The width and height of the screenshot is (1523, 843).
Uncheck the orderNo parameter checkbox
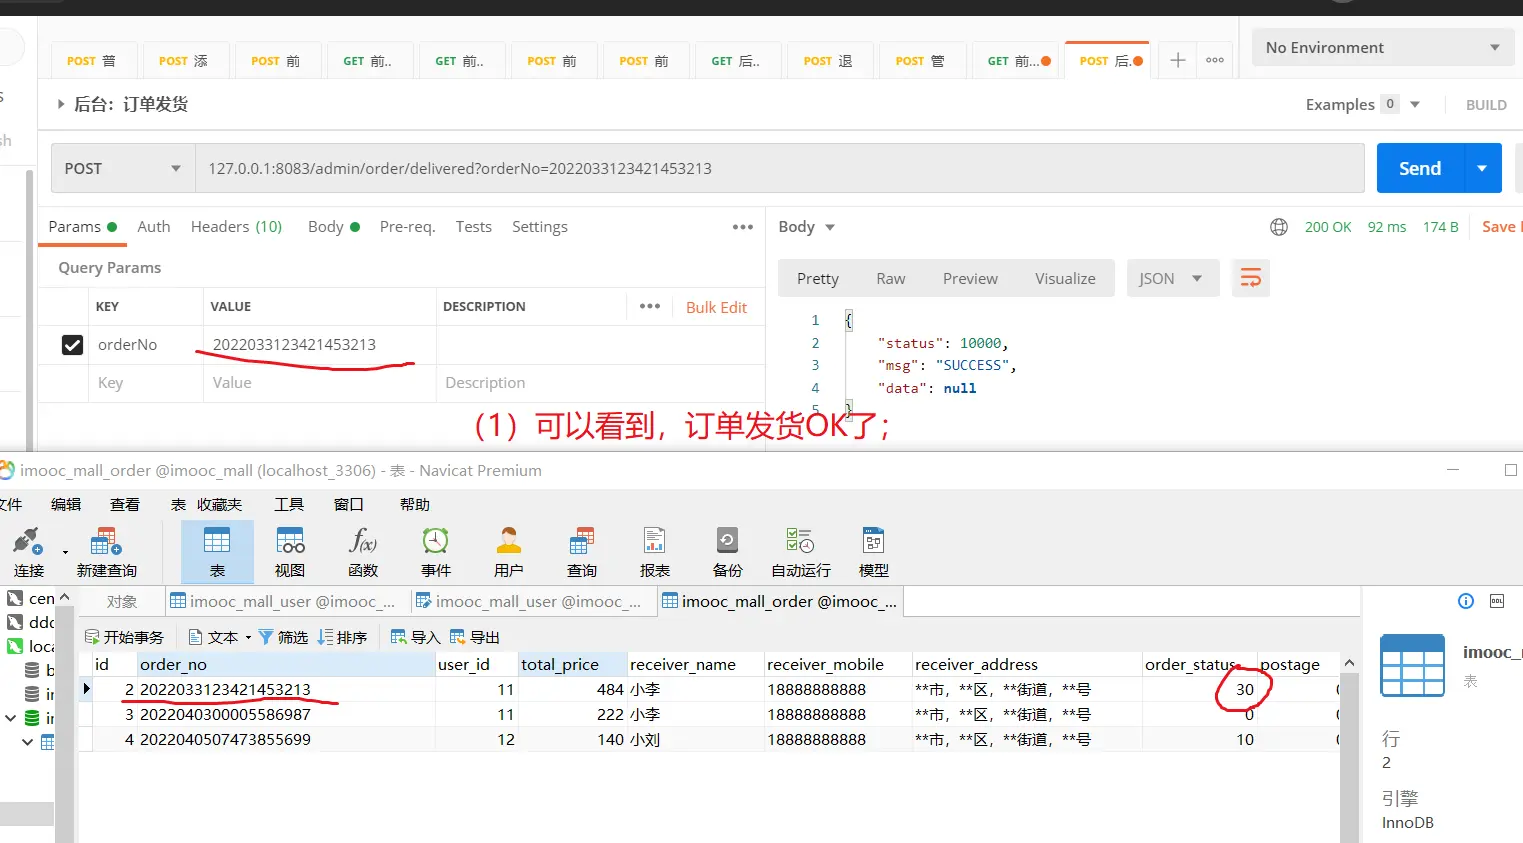coord(72,345)
